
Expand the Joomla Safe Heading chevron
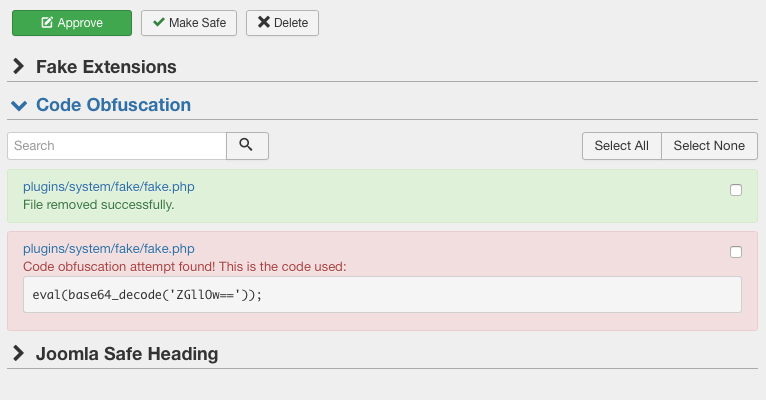pos(18,354)
